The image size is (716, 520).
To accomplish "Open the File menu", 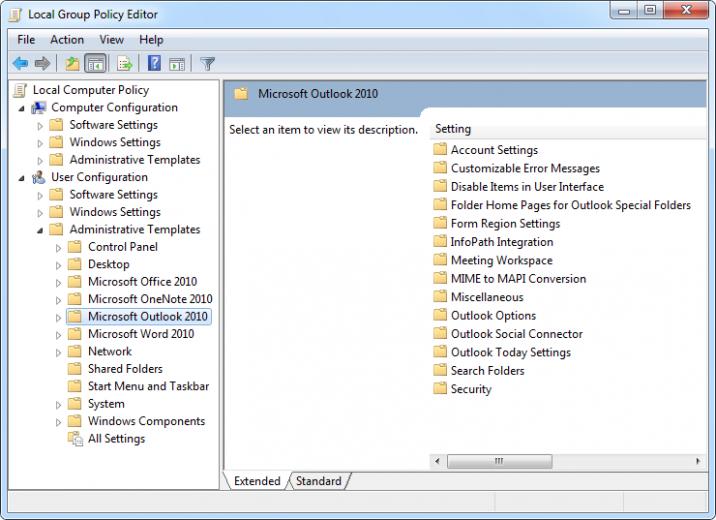I will coord(26,40).
